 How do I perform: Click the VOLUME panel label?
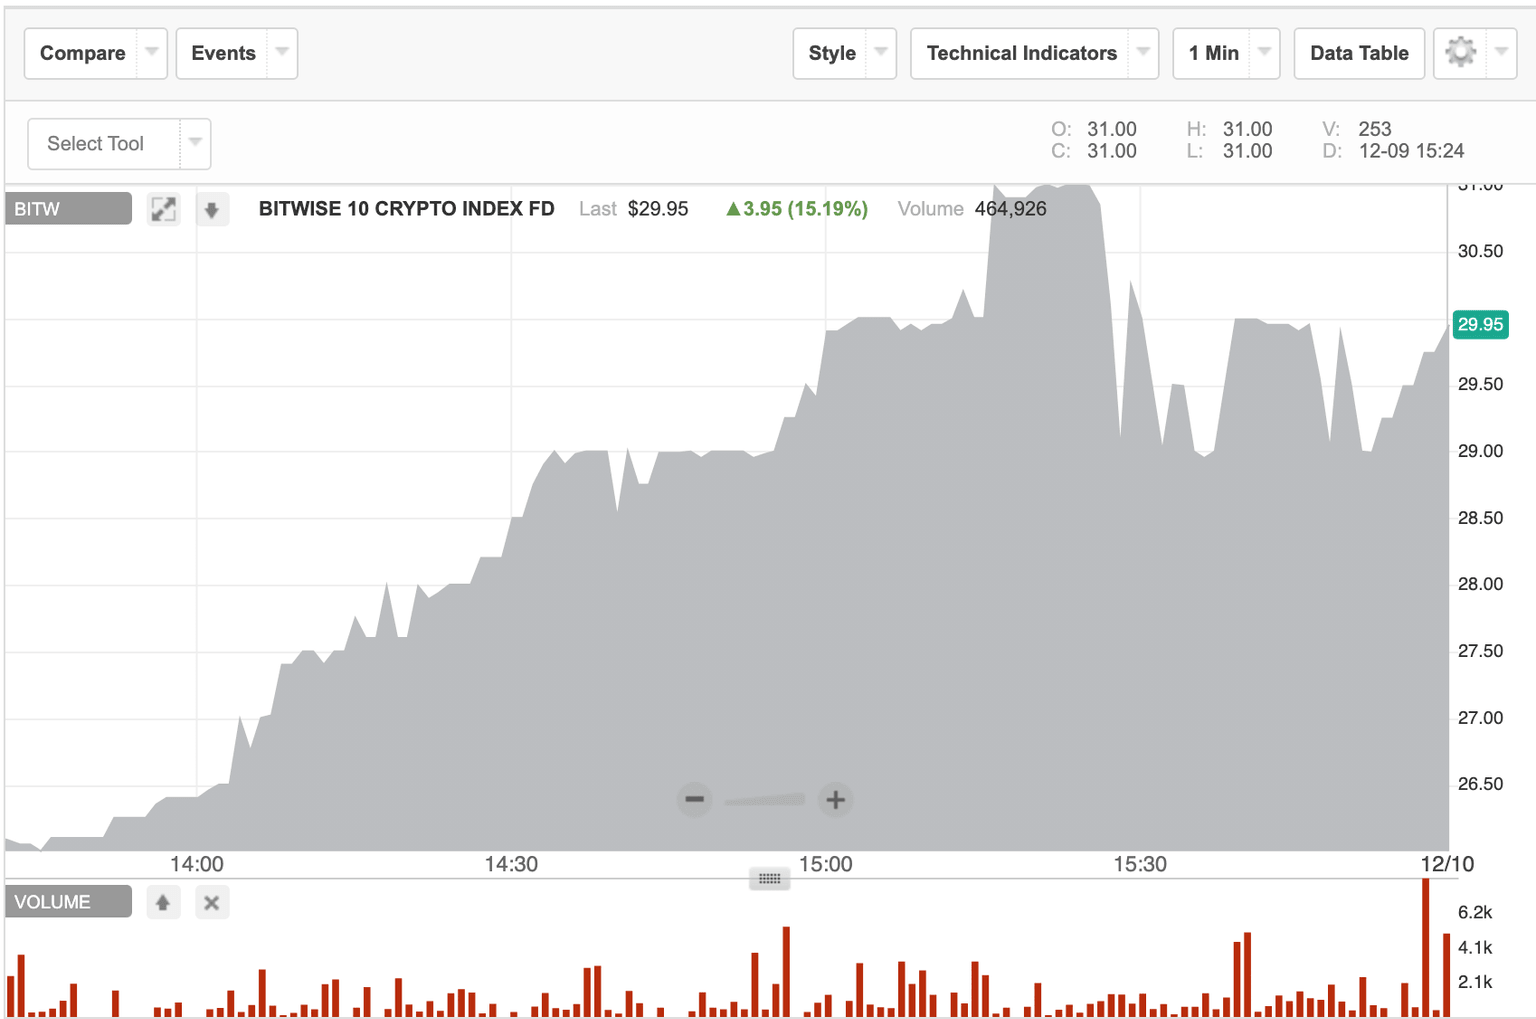67,901
